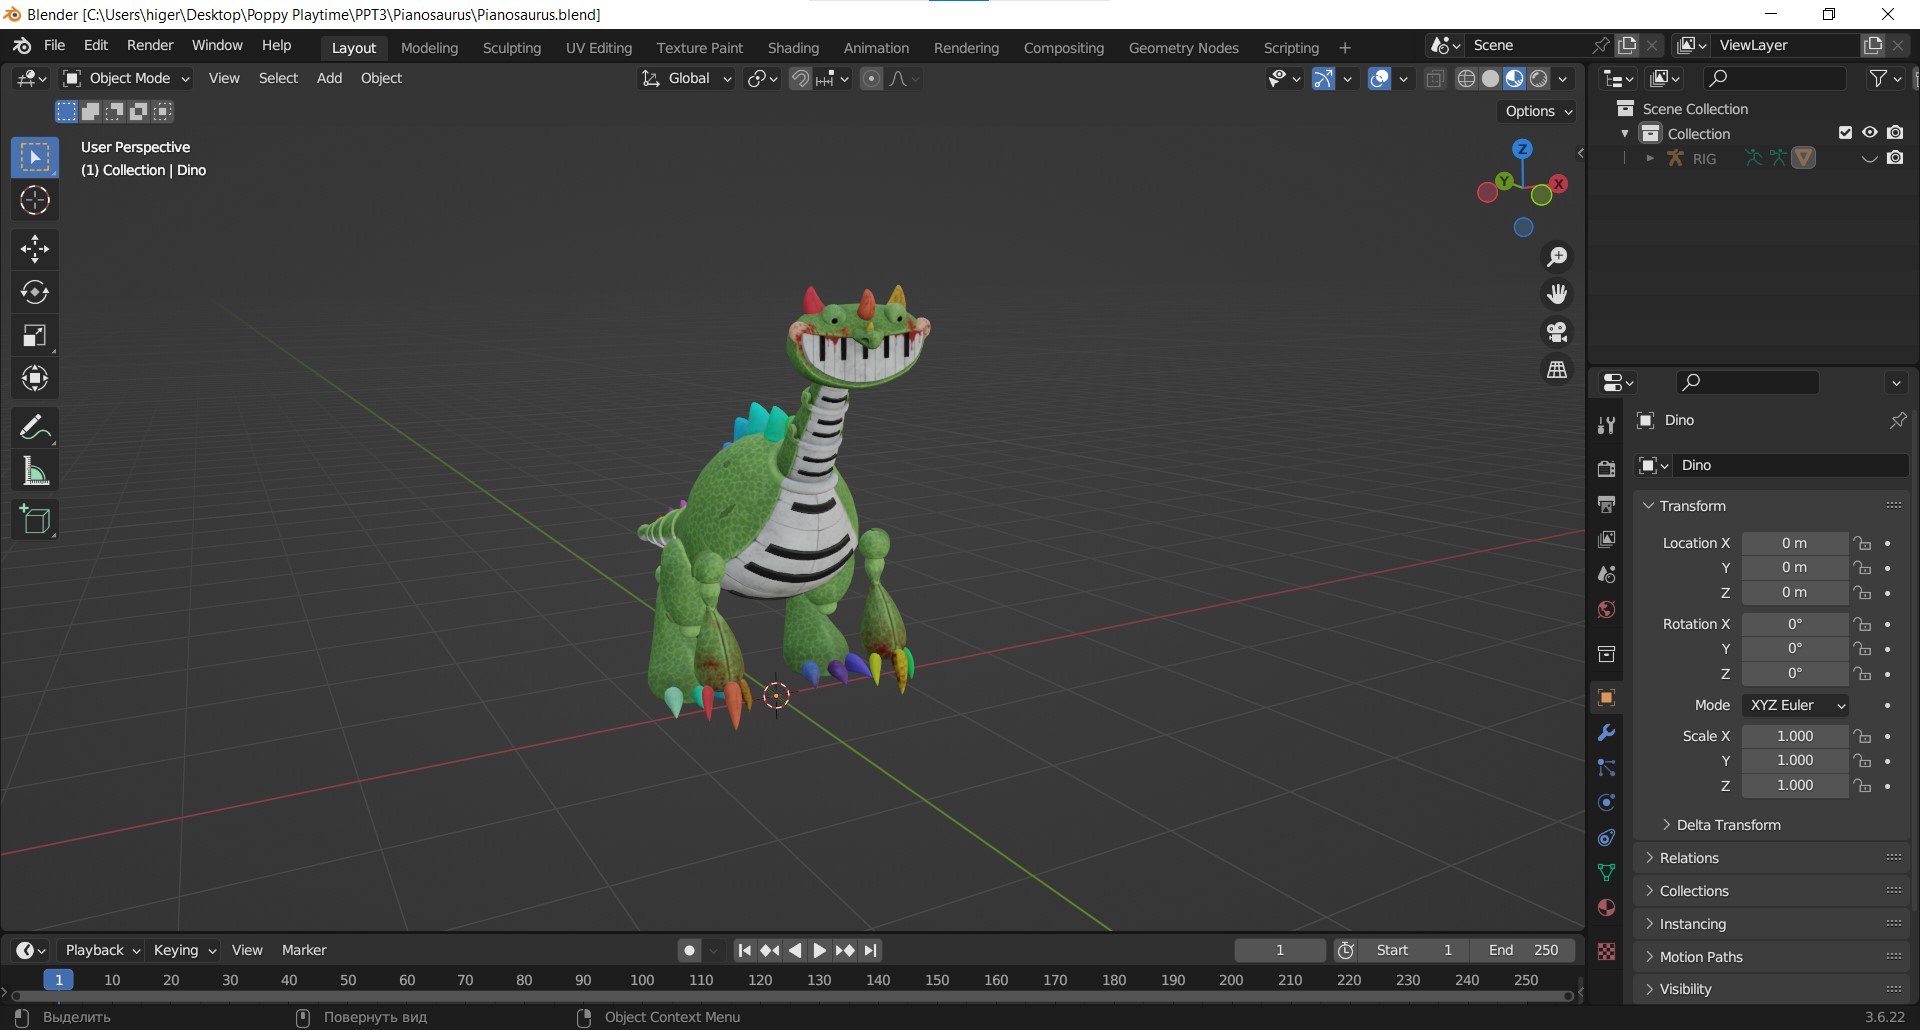Open the Object Mode dropdown
The height and width of the screenshot is (1030, 1920).
(x=125, y=78)
